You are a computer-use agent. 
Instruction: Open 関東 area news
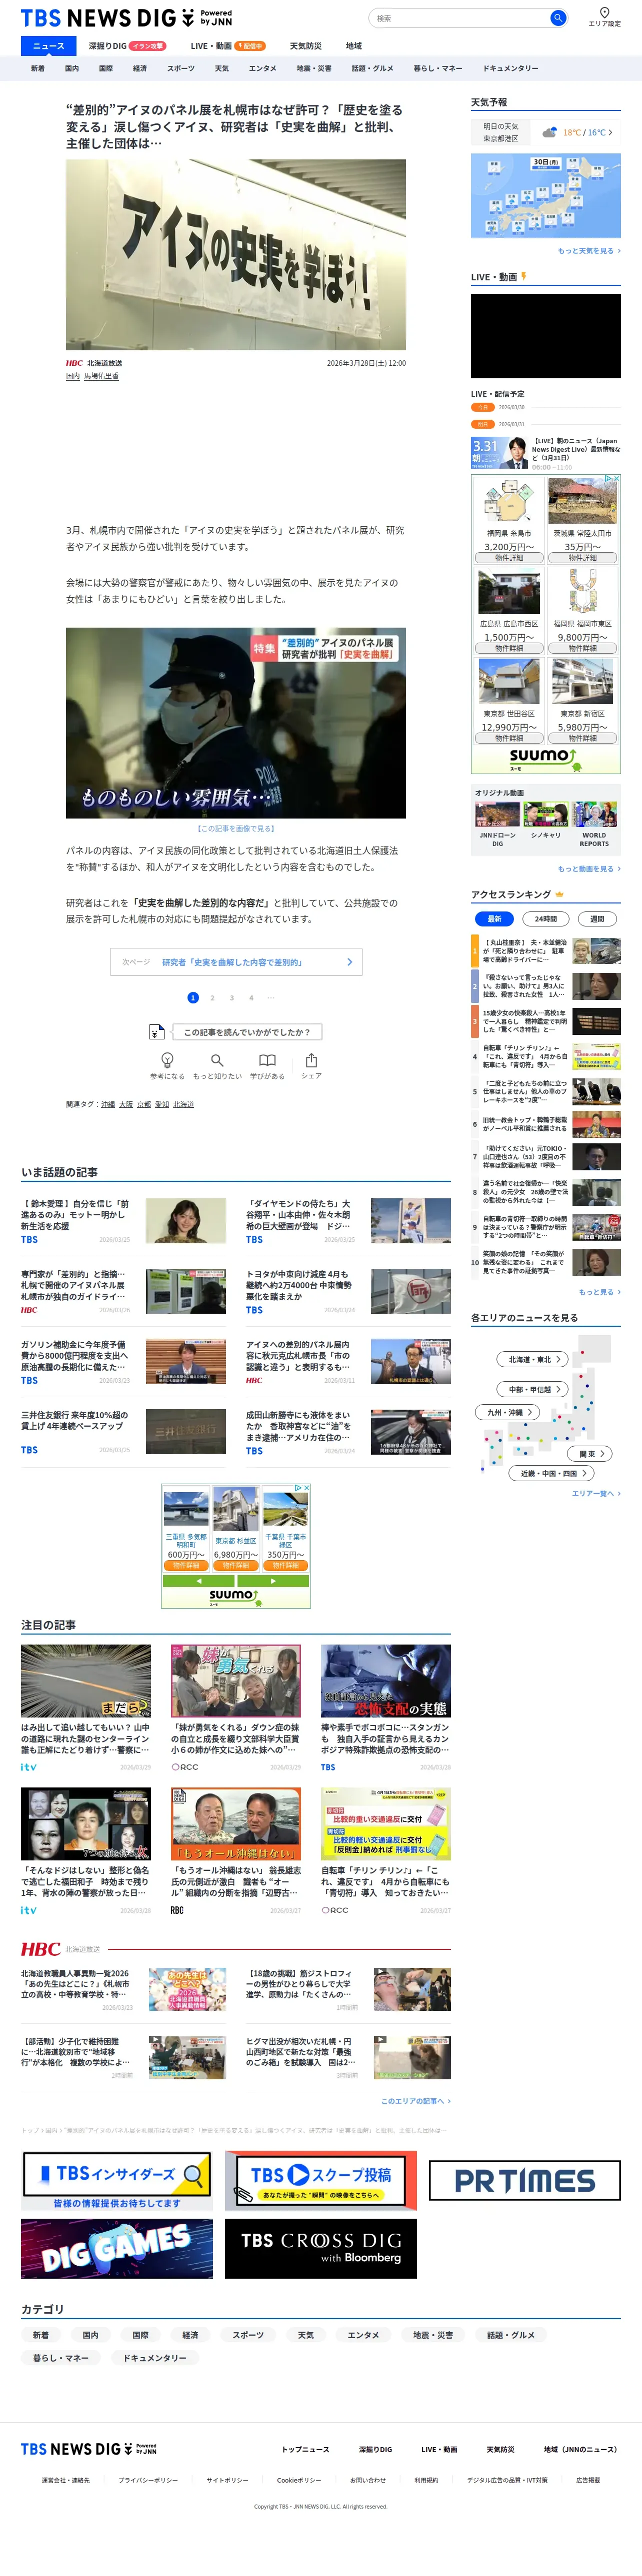click(x=590, y=1453)
